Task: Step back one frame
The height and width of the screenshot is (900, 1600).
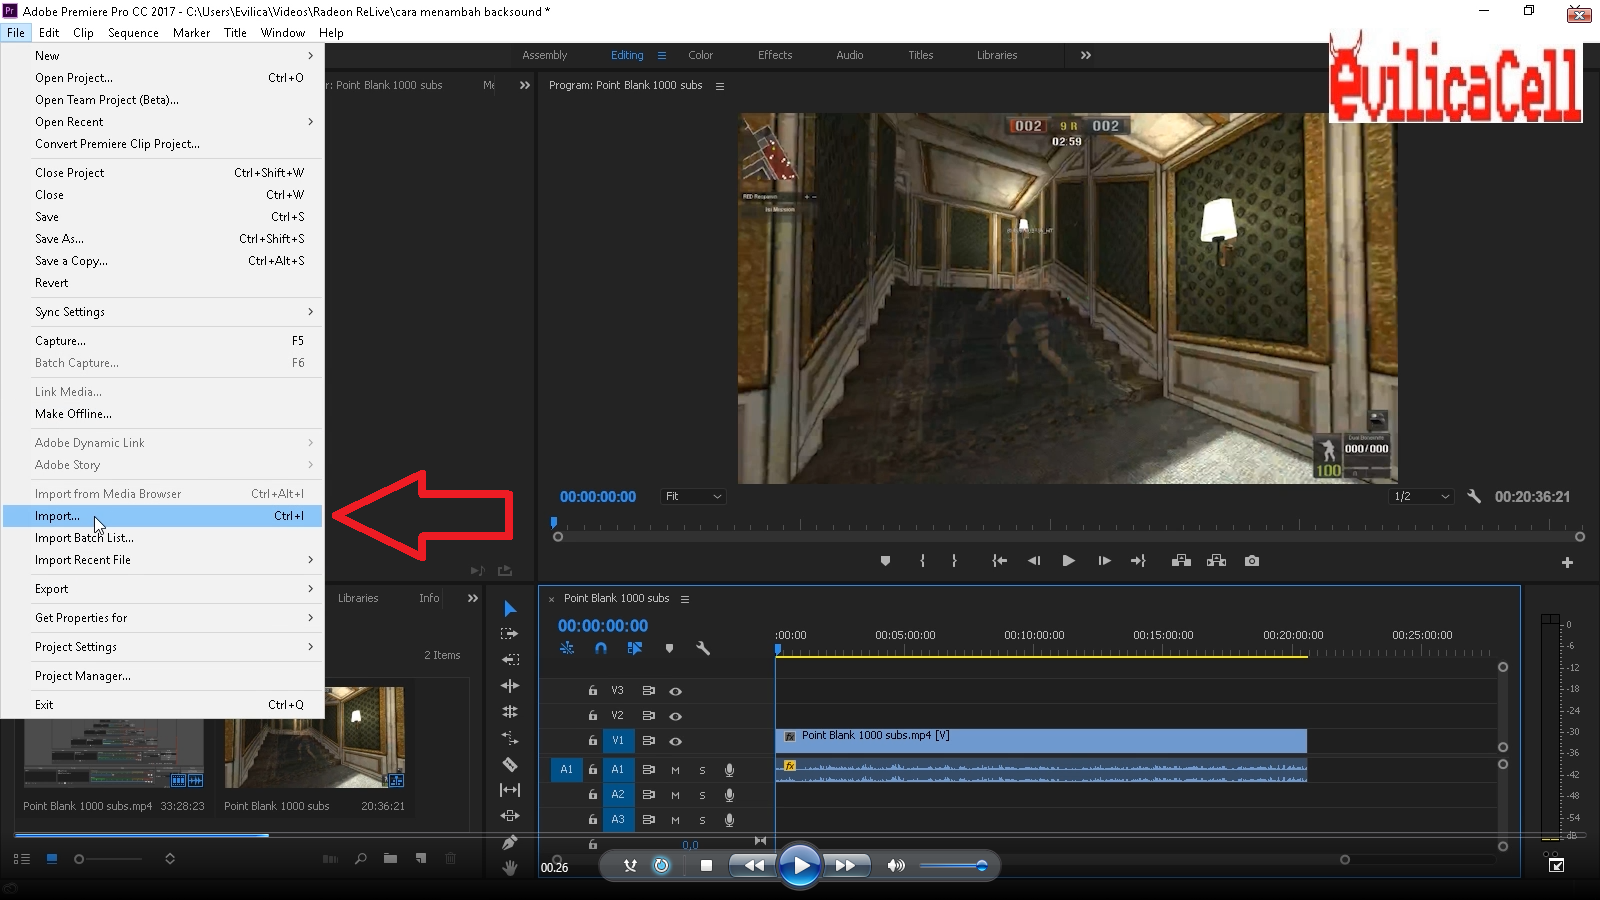Action: pos(1034,561)
